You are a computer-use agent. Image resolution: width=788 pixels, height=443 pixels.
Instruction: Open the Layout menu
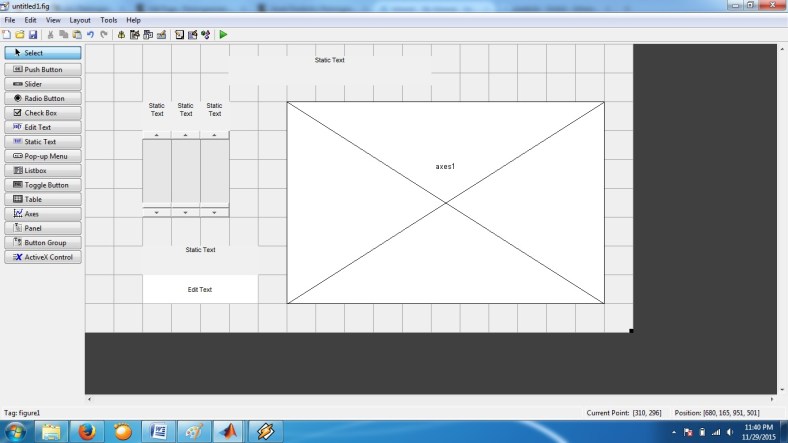coord(80,20)
